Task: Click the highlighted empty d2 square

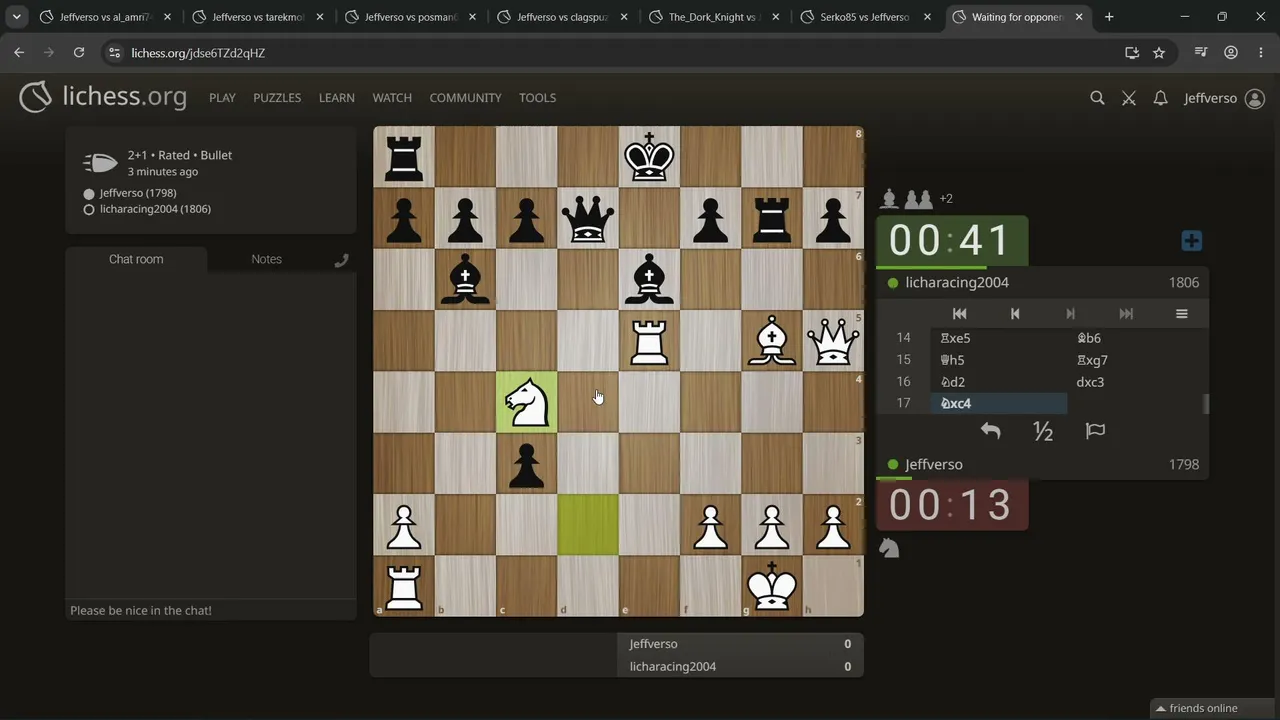Action: [x=588, y=525]
